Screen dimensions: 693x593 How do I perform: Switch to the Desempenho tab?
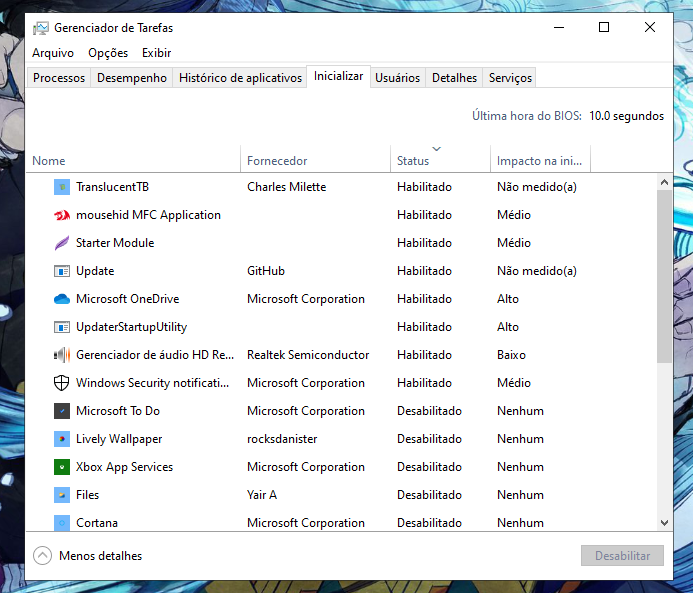[x=132, y=78]
